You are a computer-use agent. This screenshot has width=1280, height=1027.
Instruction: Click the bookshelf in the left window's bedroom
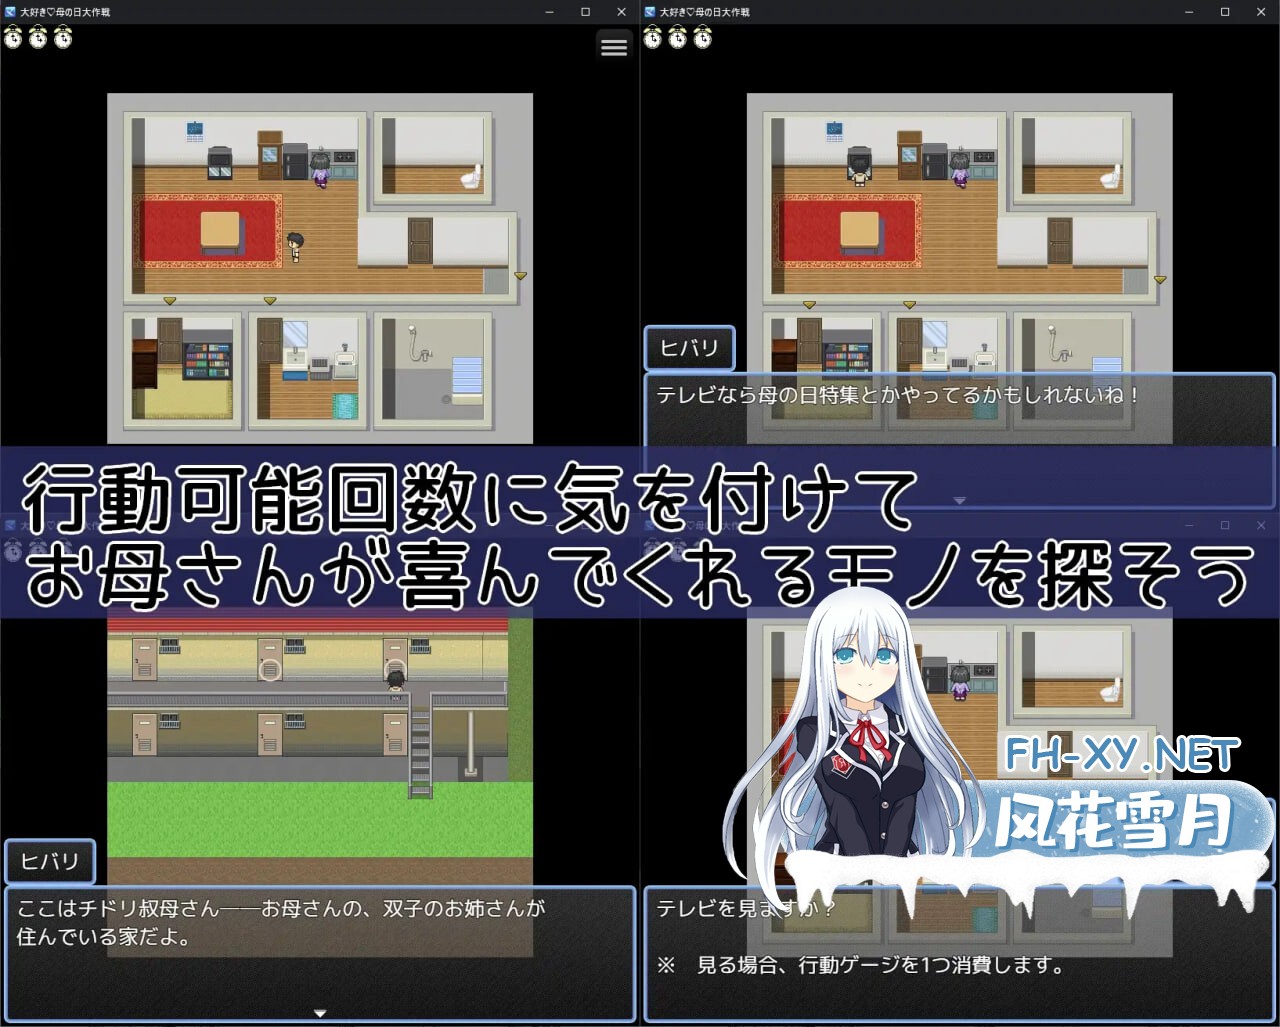point(208,361)
